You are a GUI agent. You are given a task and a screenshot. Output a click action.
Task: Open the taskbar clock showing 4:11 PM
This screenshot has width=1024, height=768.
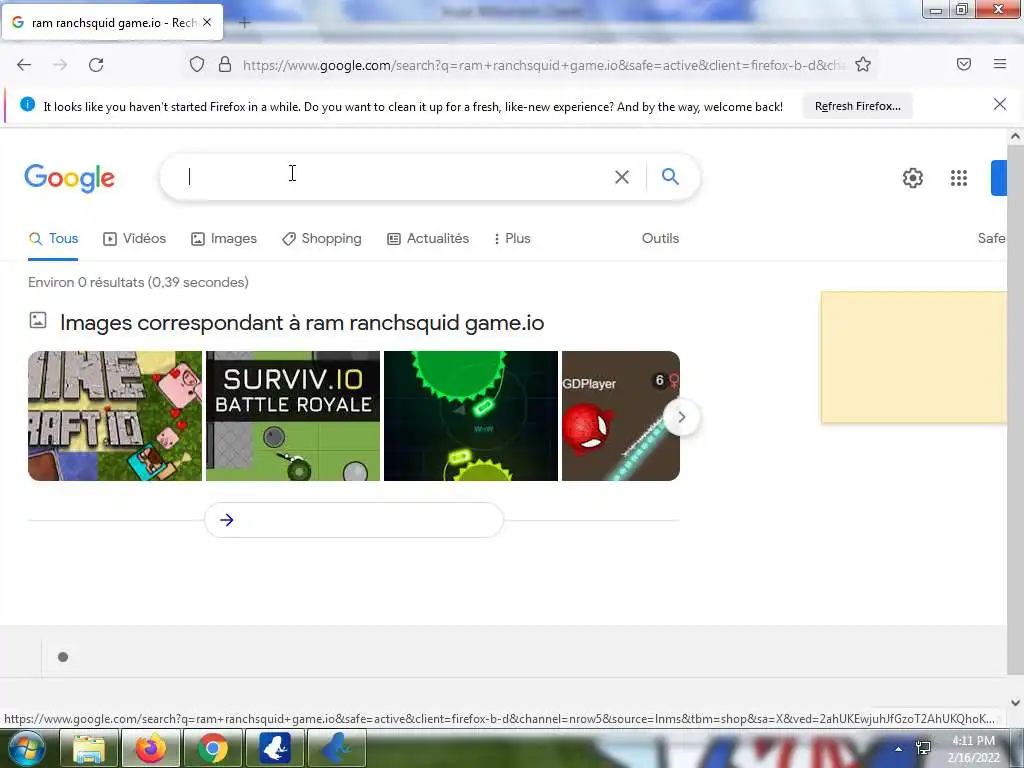point(973,749)
